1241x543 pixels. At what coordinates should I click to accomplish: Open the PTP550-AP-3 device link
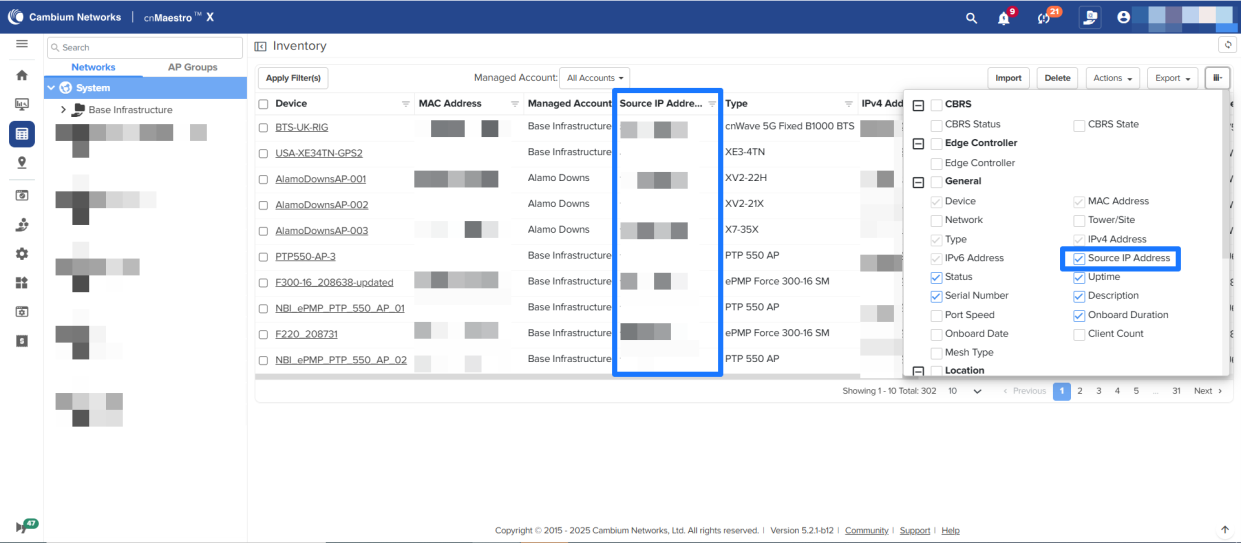[x=305, y=256]
